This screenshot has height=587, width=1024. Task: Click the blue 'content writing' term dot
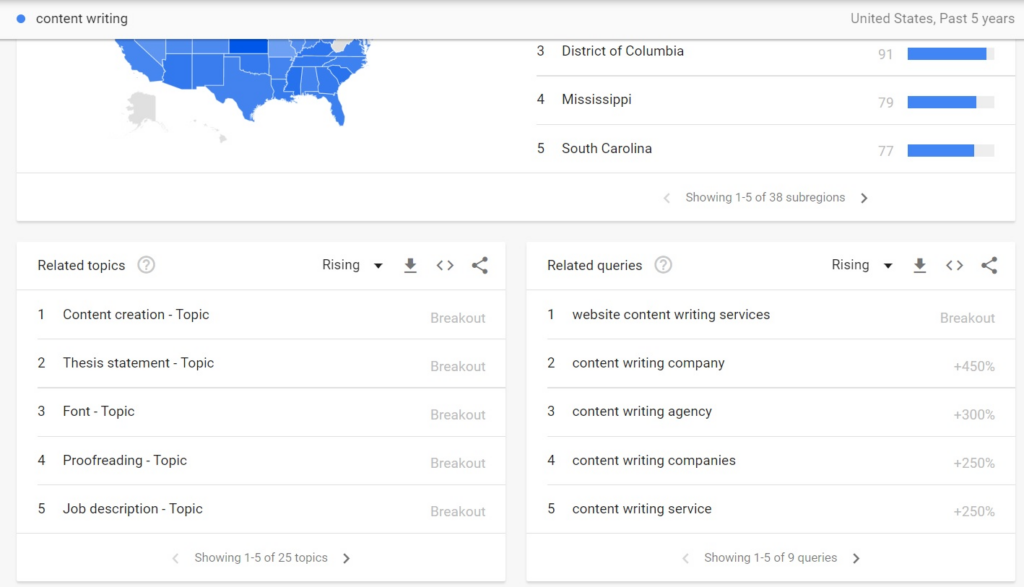pos(21,19)
